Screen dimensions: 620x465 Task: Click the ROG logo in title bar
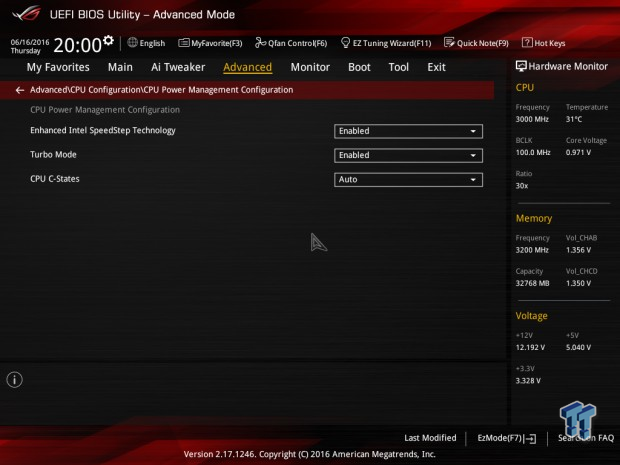click(x=27, y=13)
